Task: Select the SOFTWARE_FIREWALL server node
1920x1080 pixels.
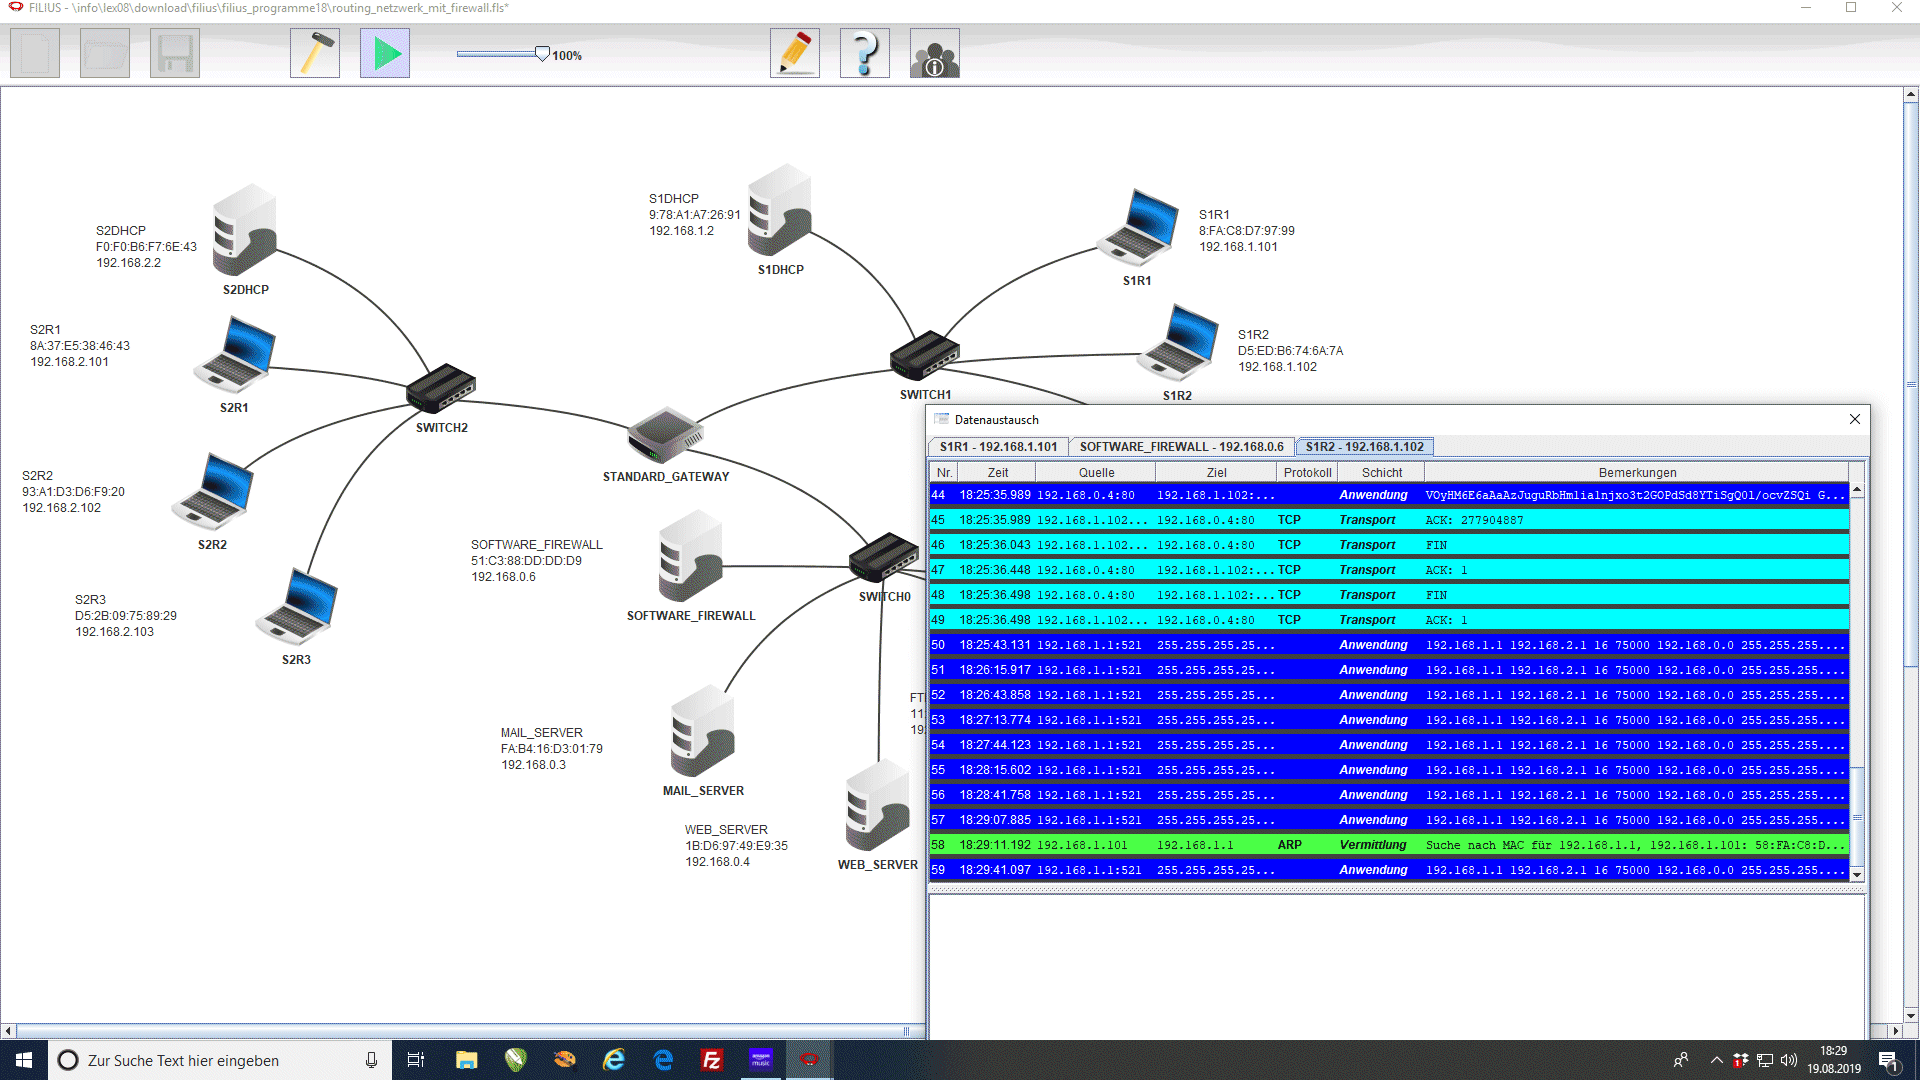Action: [x=691, y=558]
